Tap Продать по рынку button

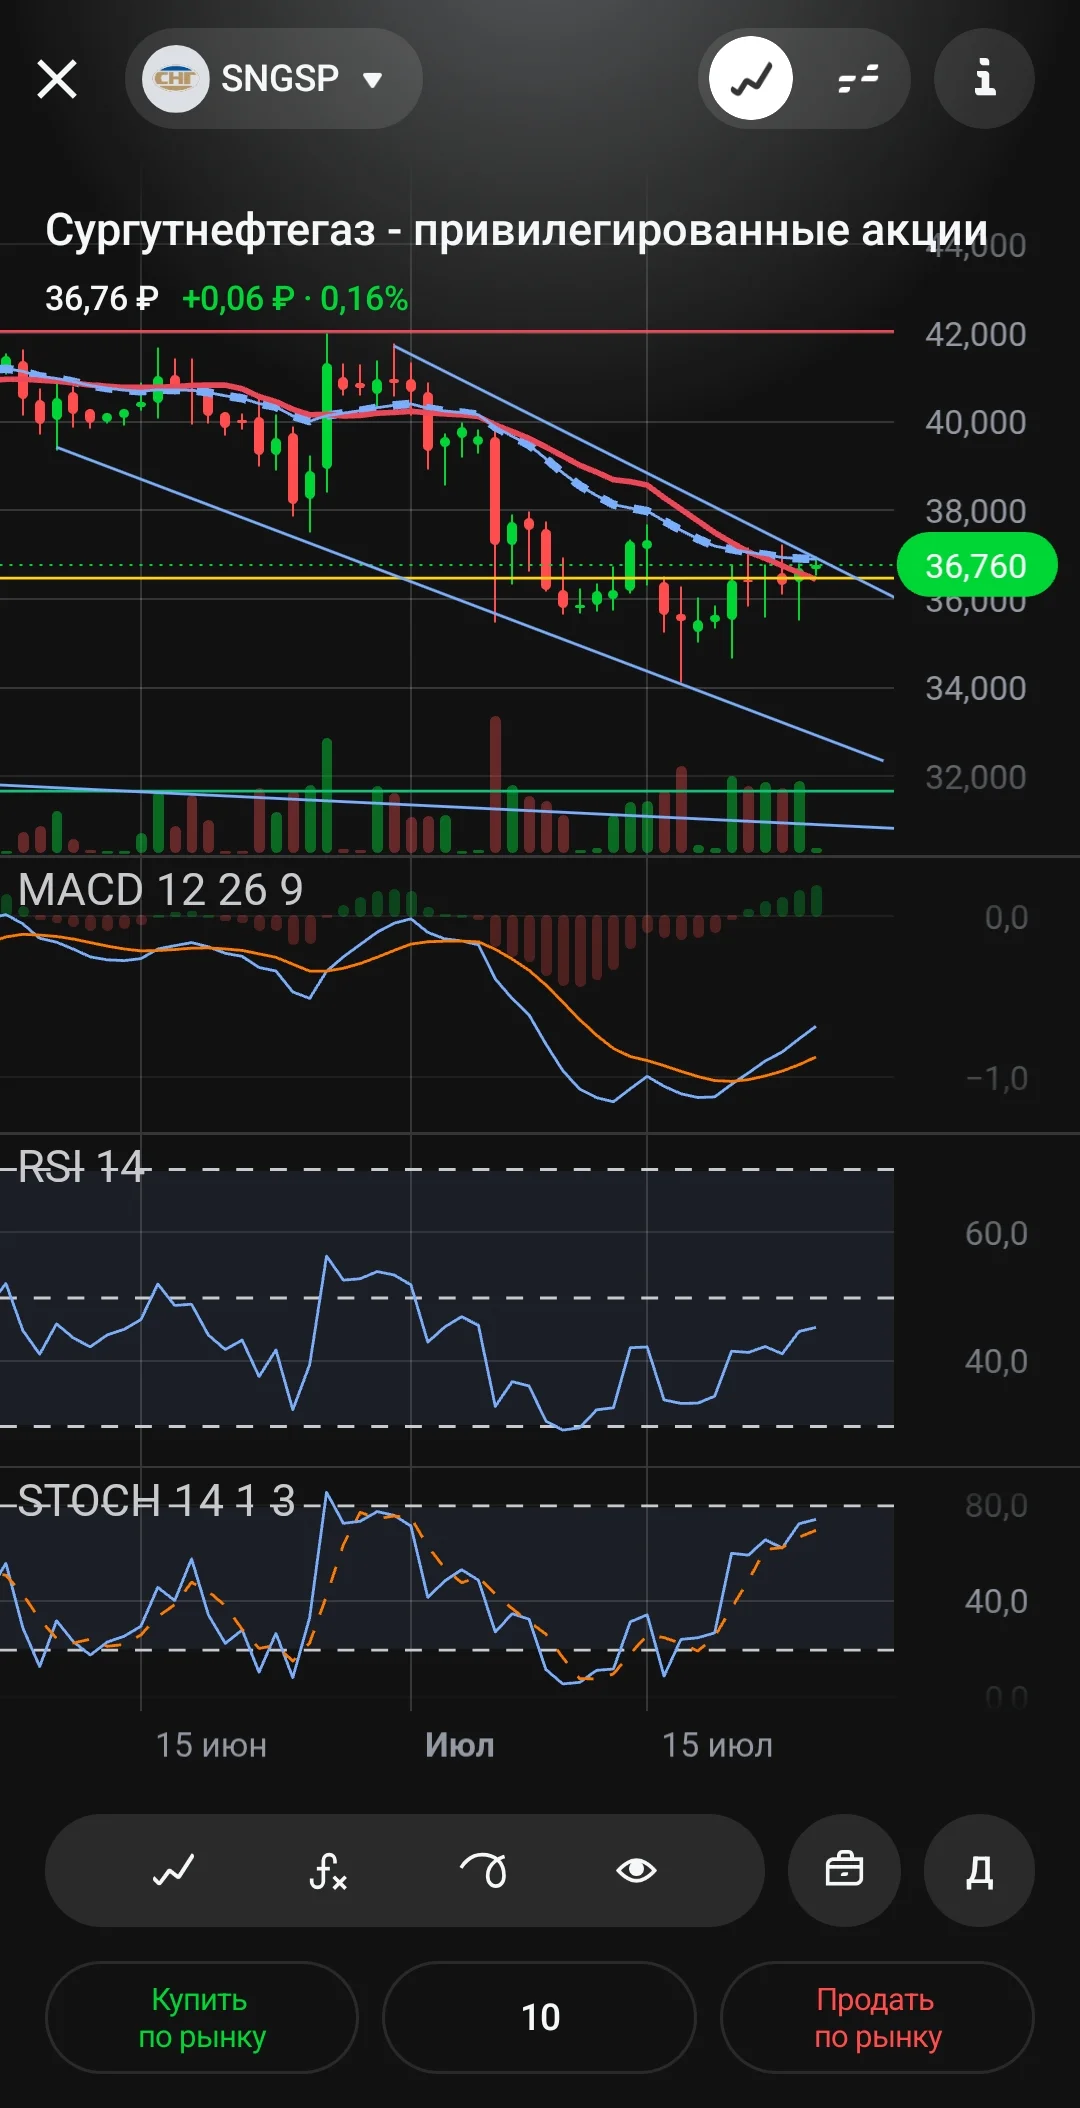click(877, 2017)
